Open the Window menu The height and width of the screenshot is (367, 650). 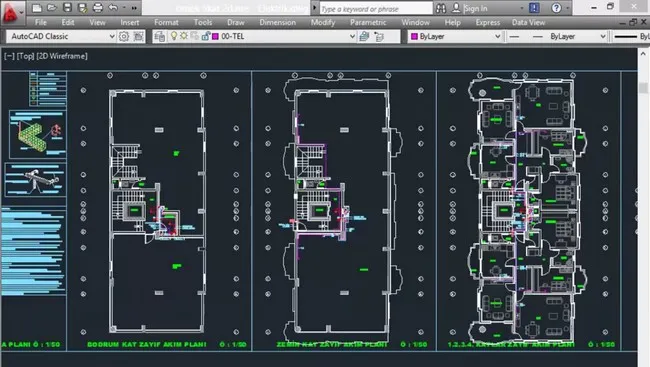coord(415,22)
